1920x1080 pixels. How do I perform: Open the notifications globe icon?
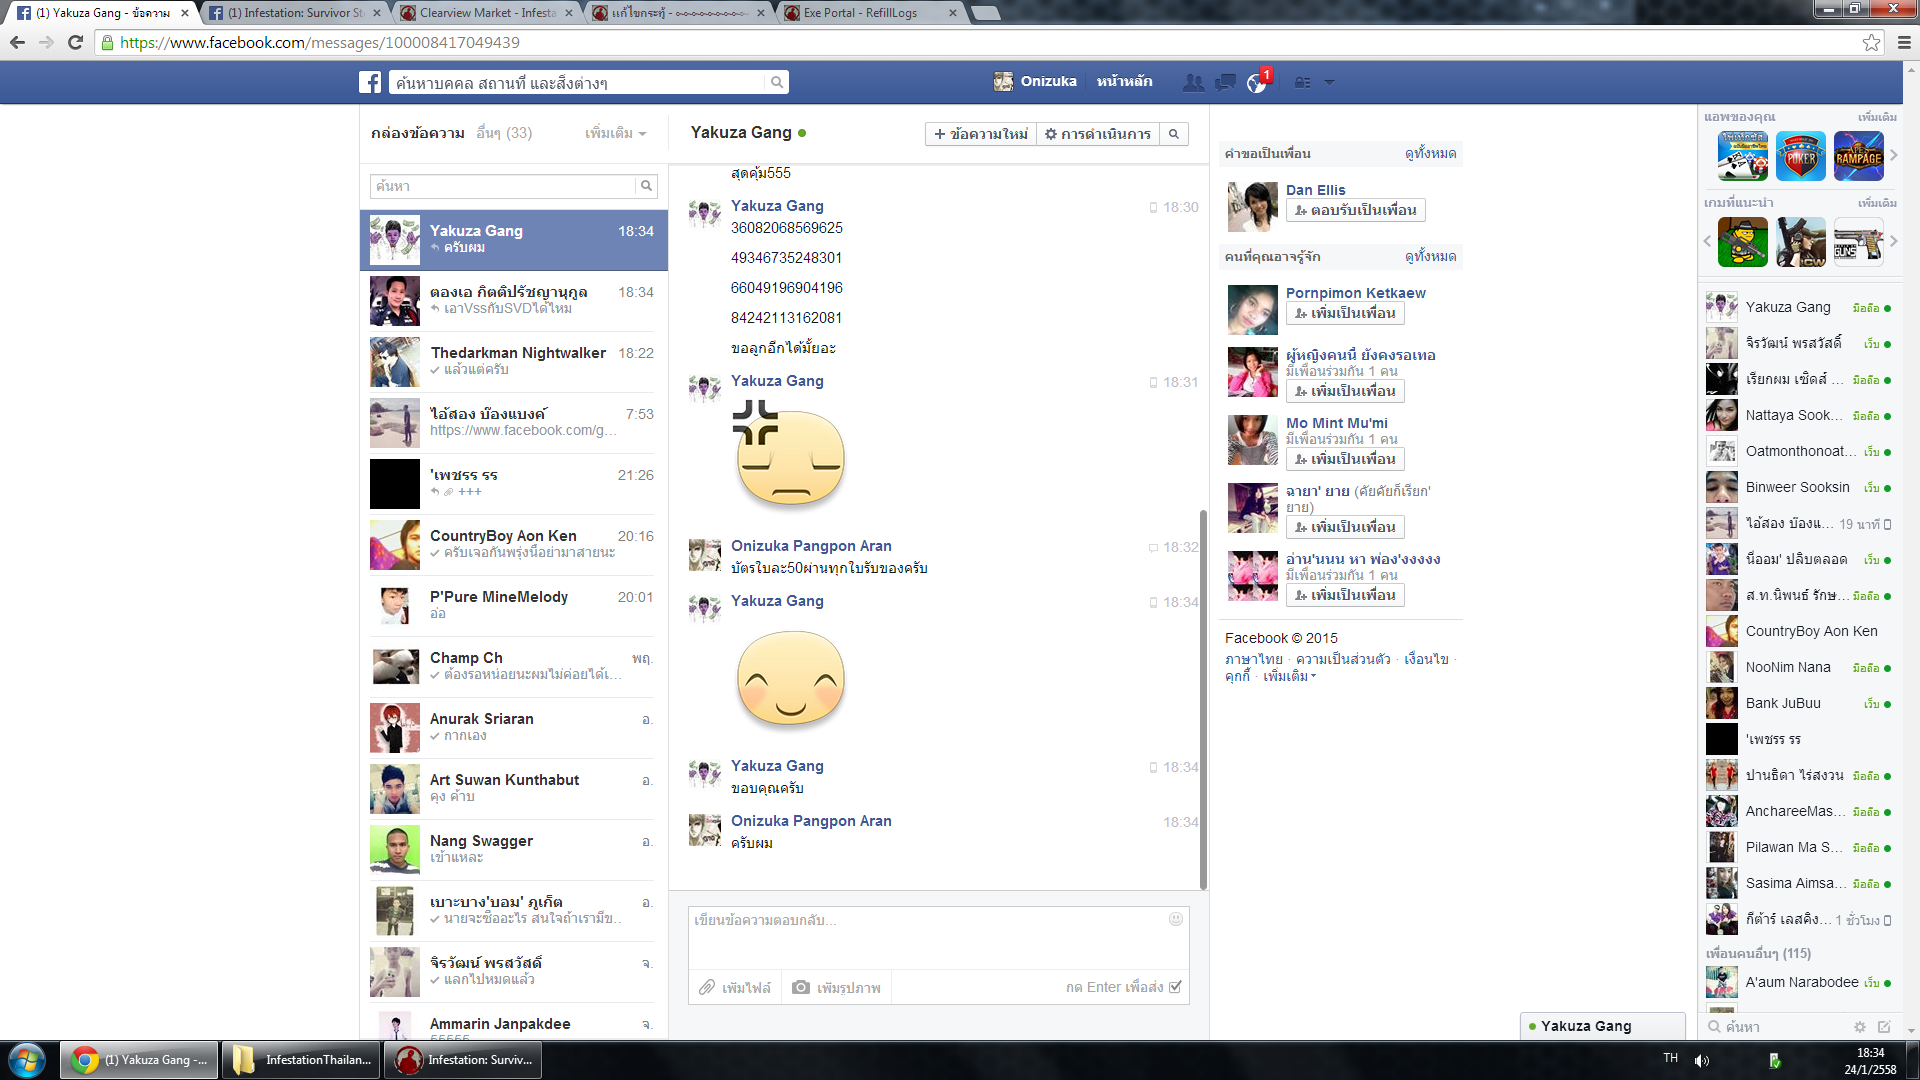coord(1257,83)
